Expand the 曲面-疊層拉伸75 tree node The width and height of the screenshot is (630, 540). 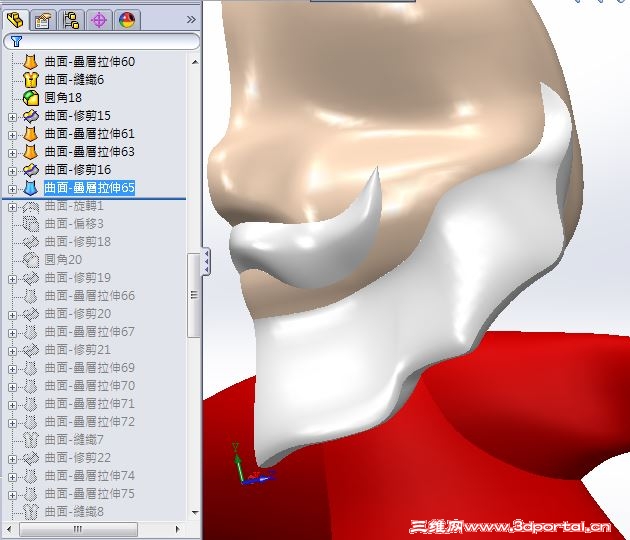12,495
